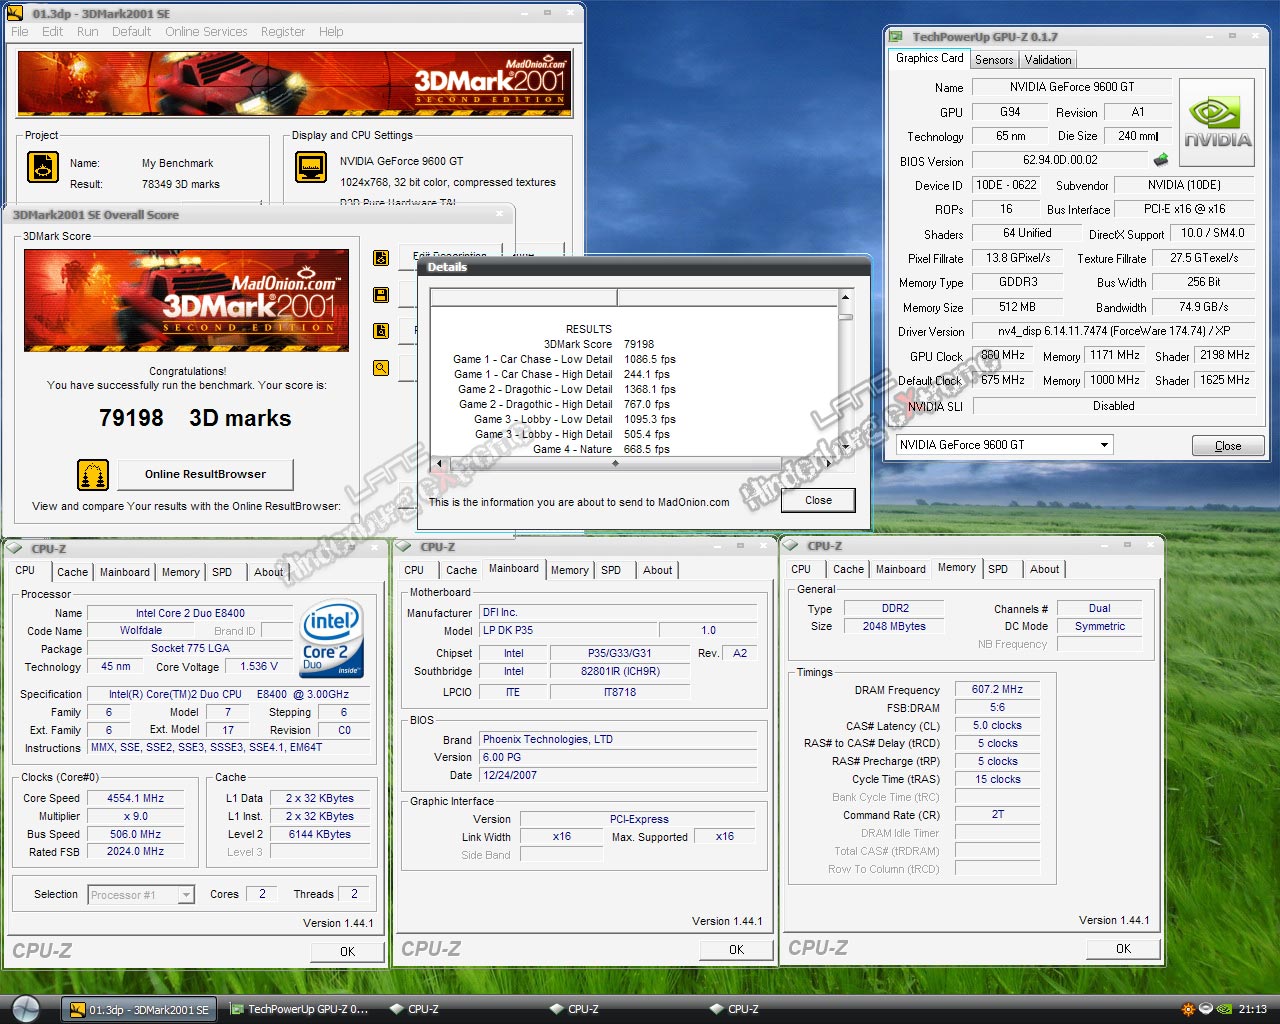Click Close in the Details dialog

818,500
